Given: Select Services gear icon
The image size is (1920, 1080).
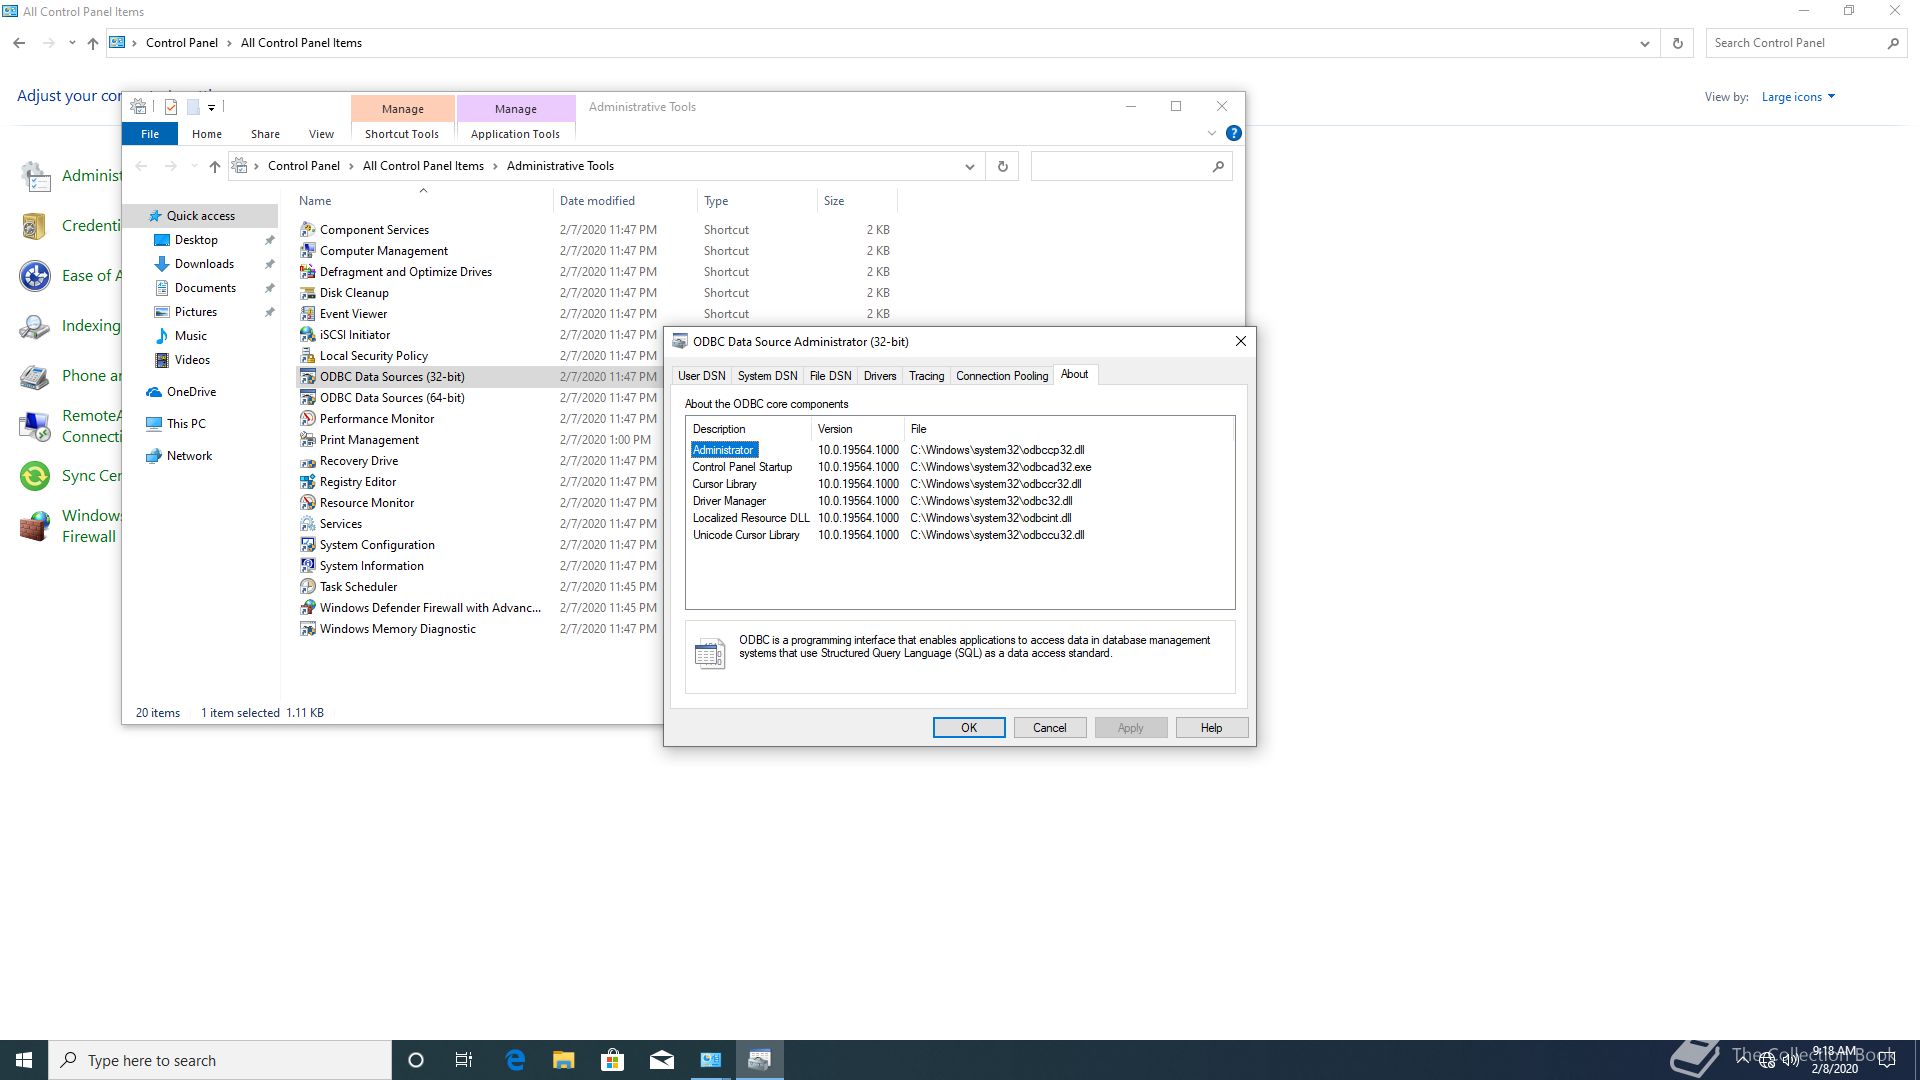Looking at the screenshot, I should [x=308, y=524].
